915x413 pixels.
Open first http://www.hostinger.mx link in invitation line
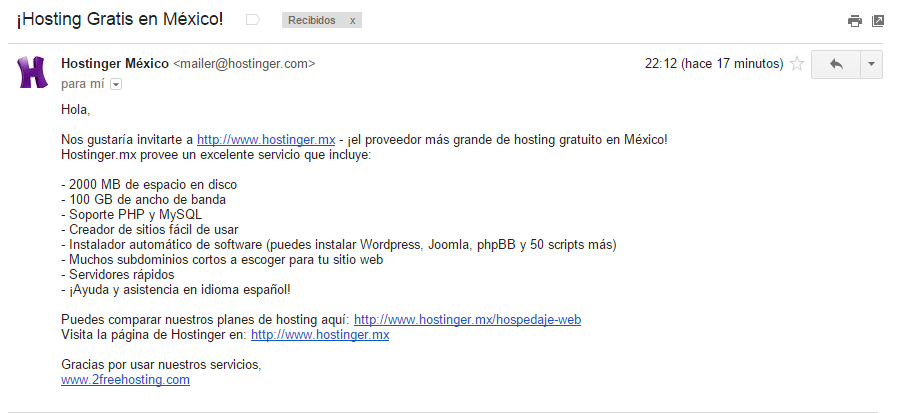coord(266,140)
